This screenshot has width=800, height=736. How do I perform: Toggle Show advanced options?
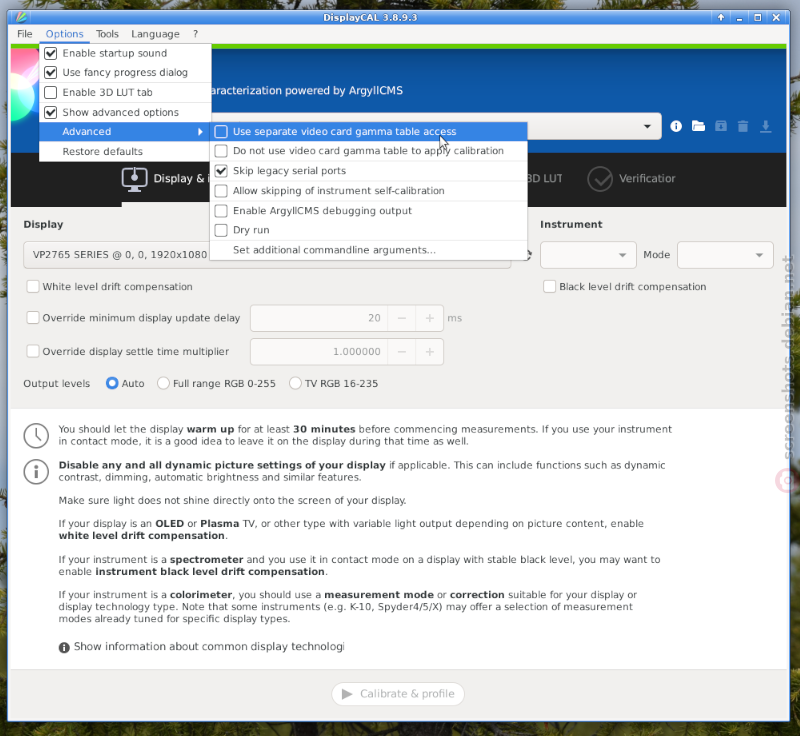click(x=125, y=112)
